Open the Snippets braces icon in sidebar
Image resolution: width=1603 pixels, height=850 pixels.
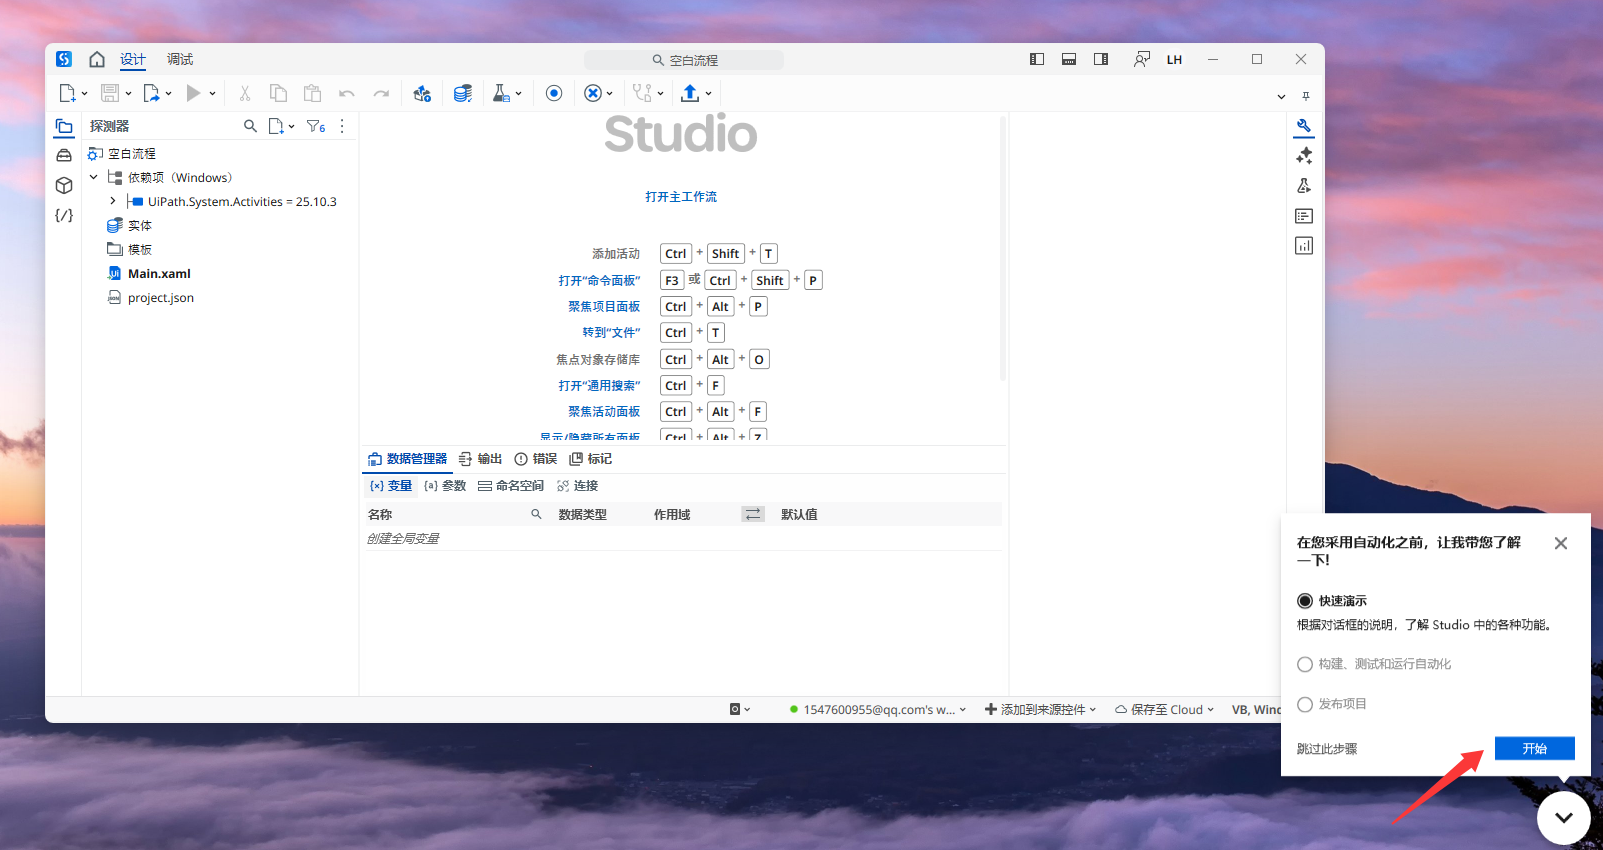64,215
